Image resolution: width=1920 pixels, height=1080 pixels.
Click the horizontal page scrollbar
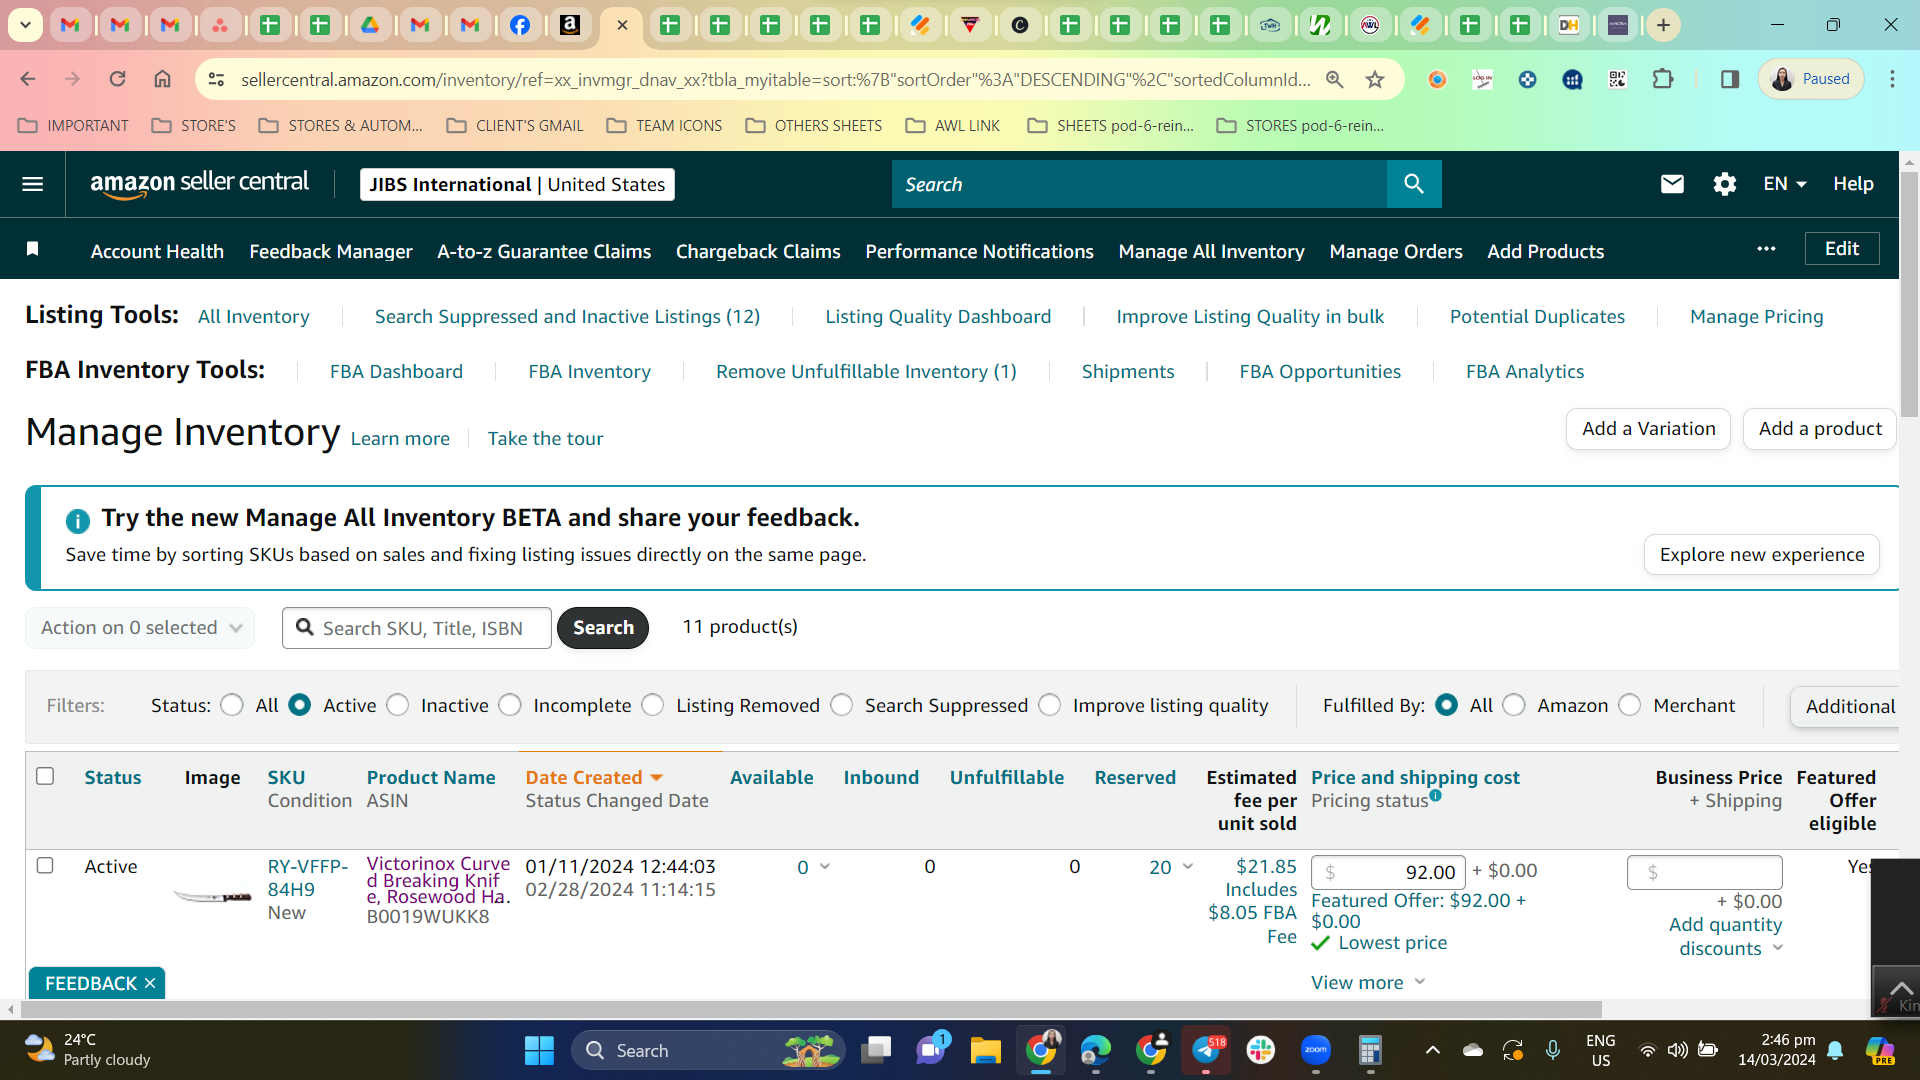(810, 1009)
